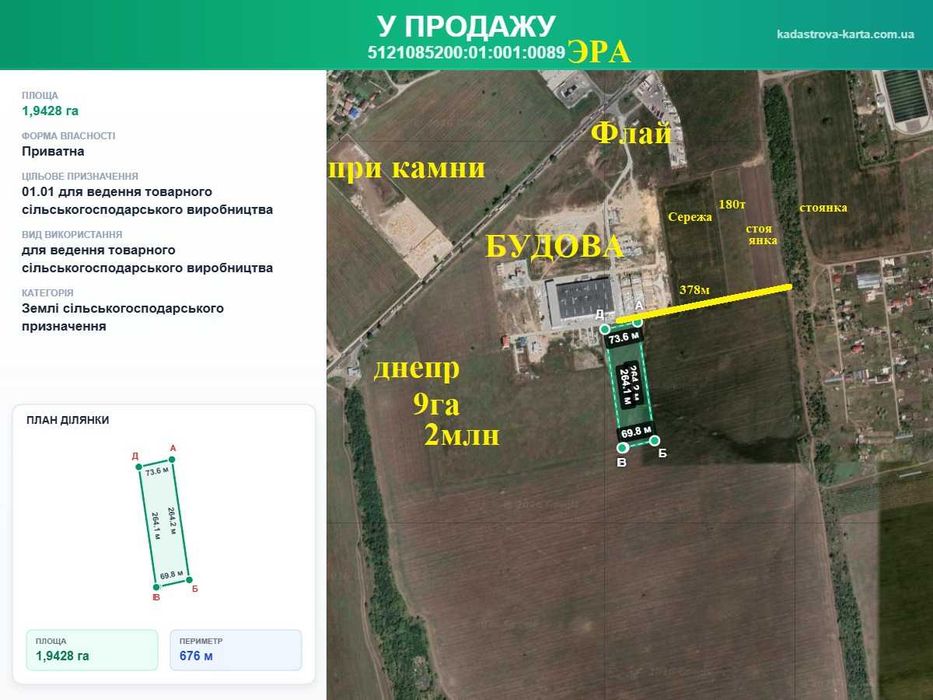933x700 pixels.
Task: Click the 264.1 м side length label on the map
Action: pos(625,386)
